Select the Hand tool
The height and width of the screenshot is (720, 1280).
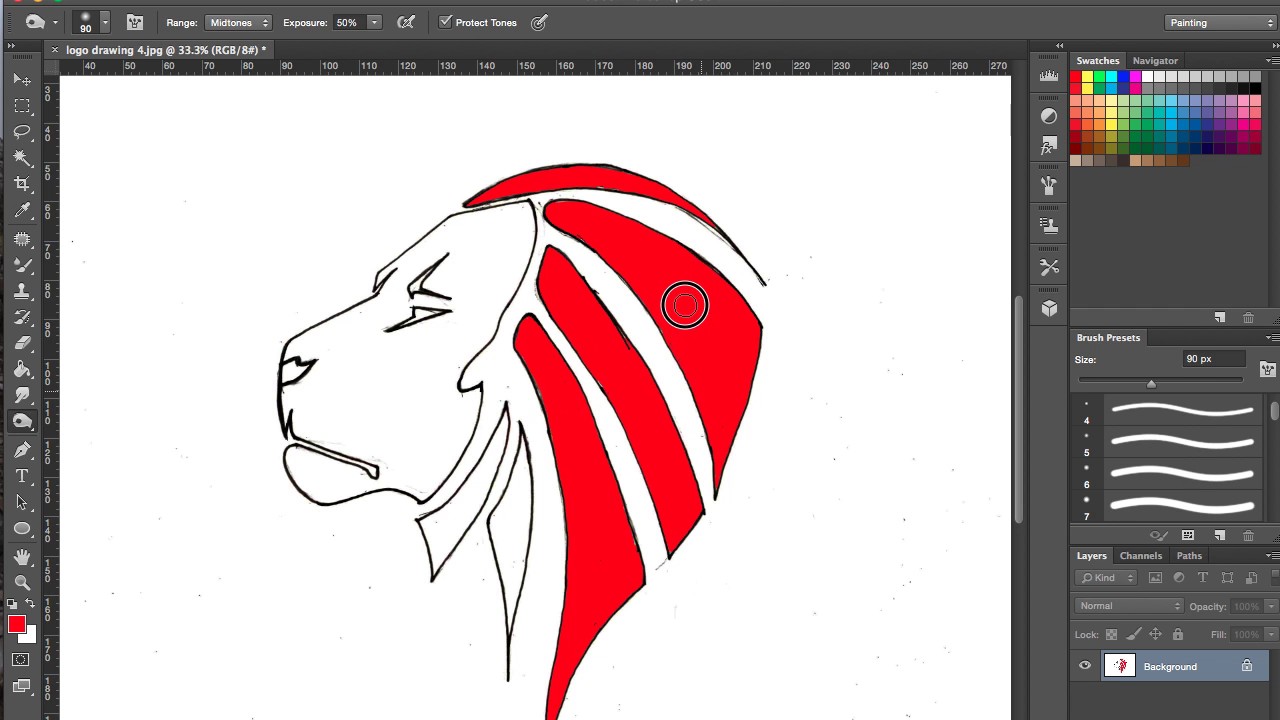click(22, 557)
